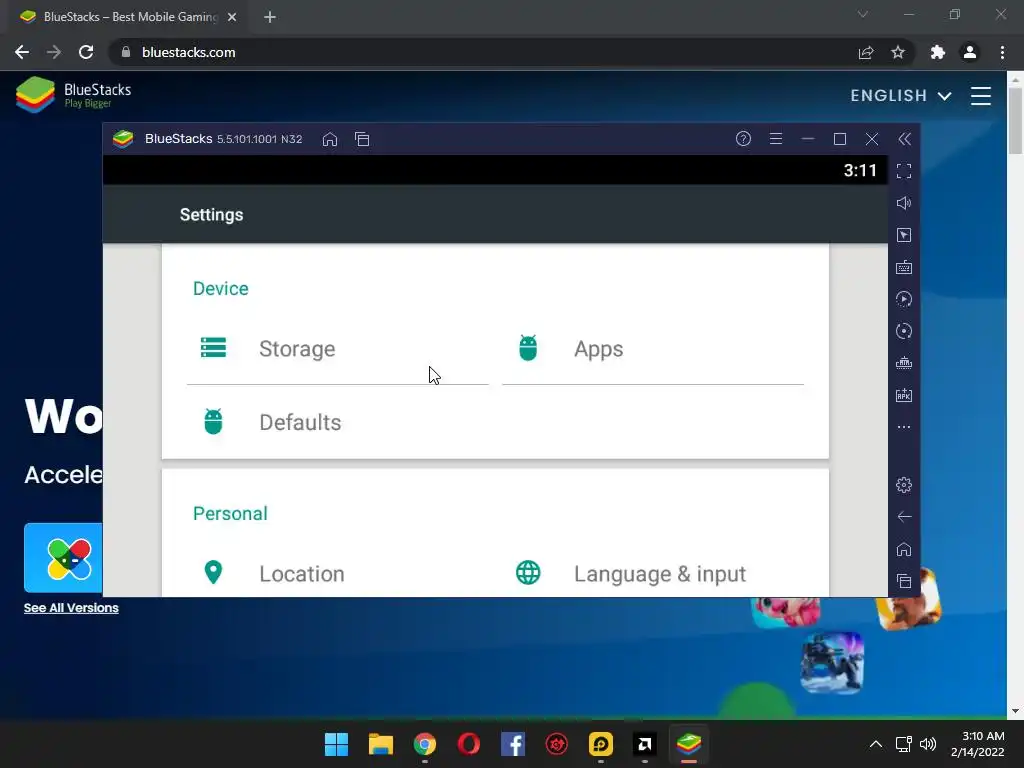Click the Android home icon in sidebar
1024x768 pixels.
click(904, 549)
